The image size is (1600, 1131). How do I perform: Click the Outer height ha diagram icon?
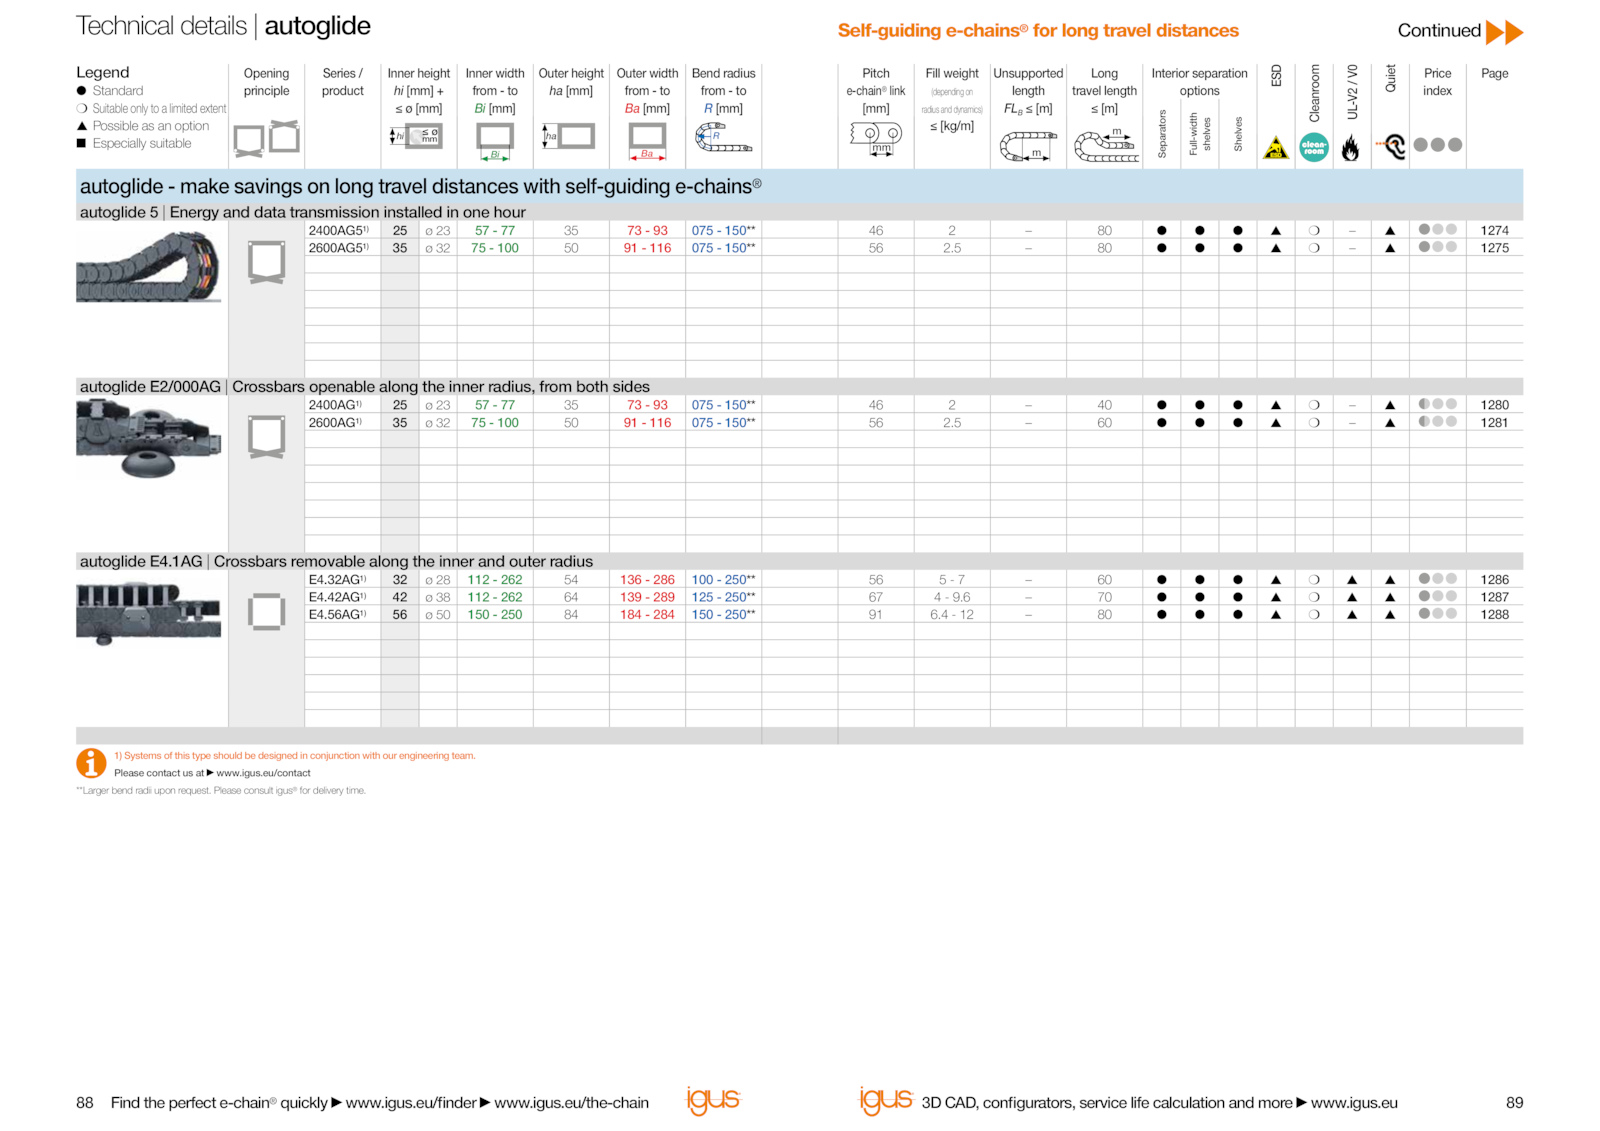coord(568,136)
